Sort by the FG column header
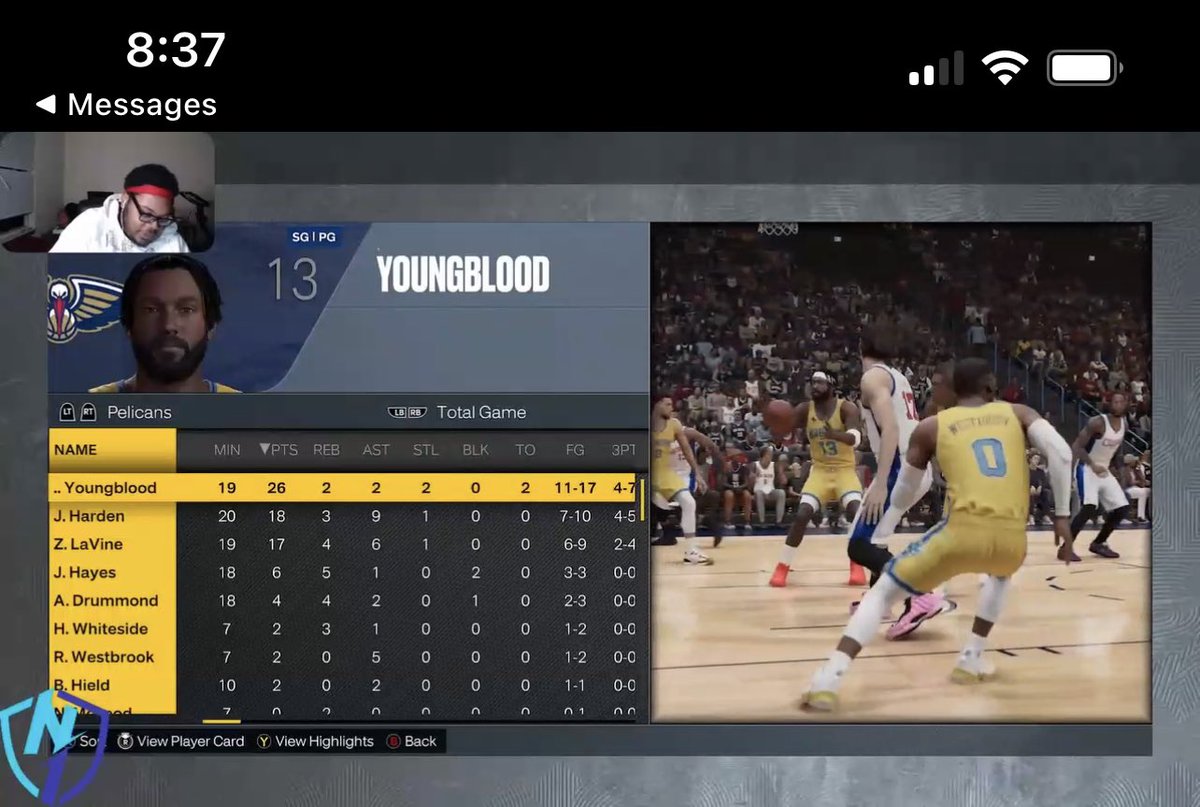 point(575,450)
